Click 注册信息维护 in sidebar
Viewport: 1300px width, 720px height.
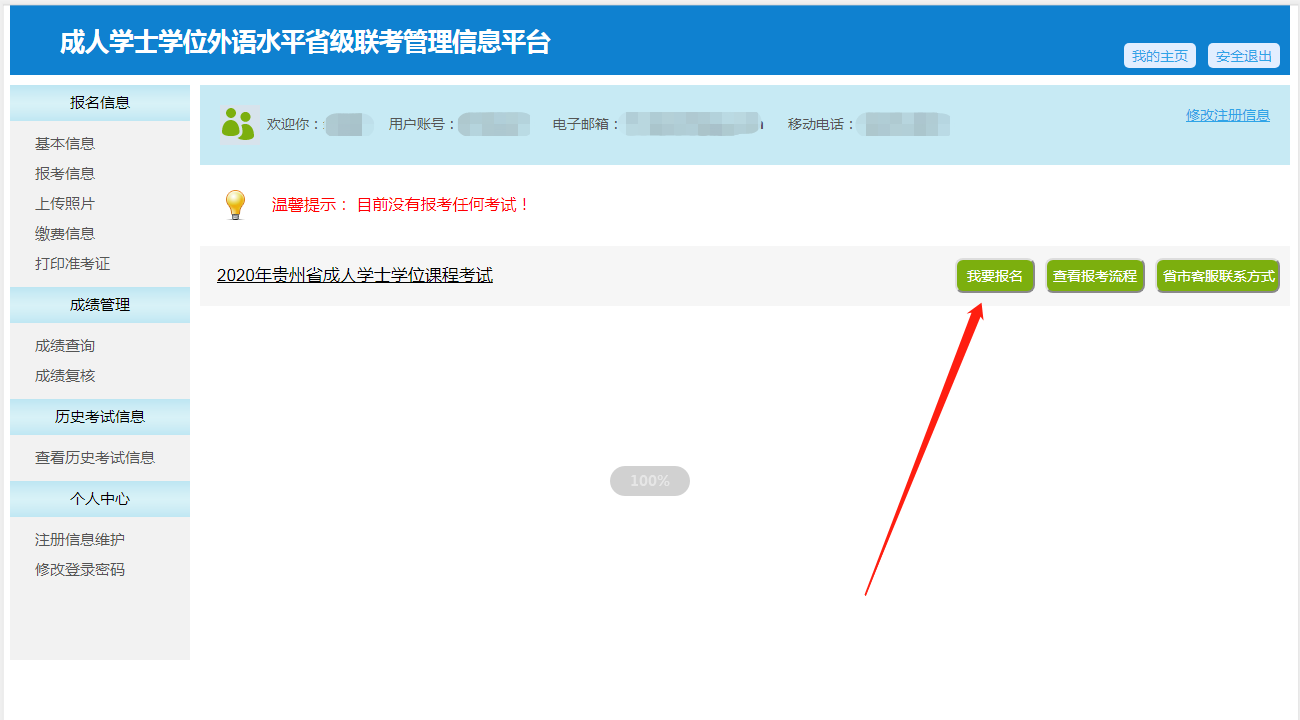point(80,540)
